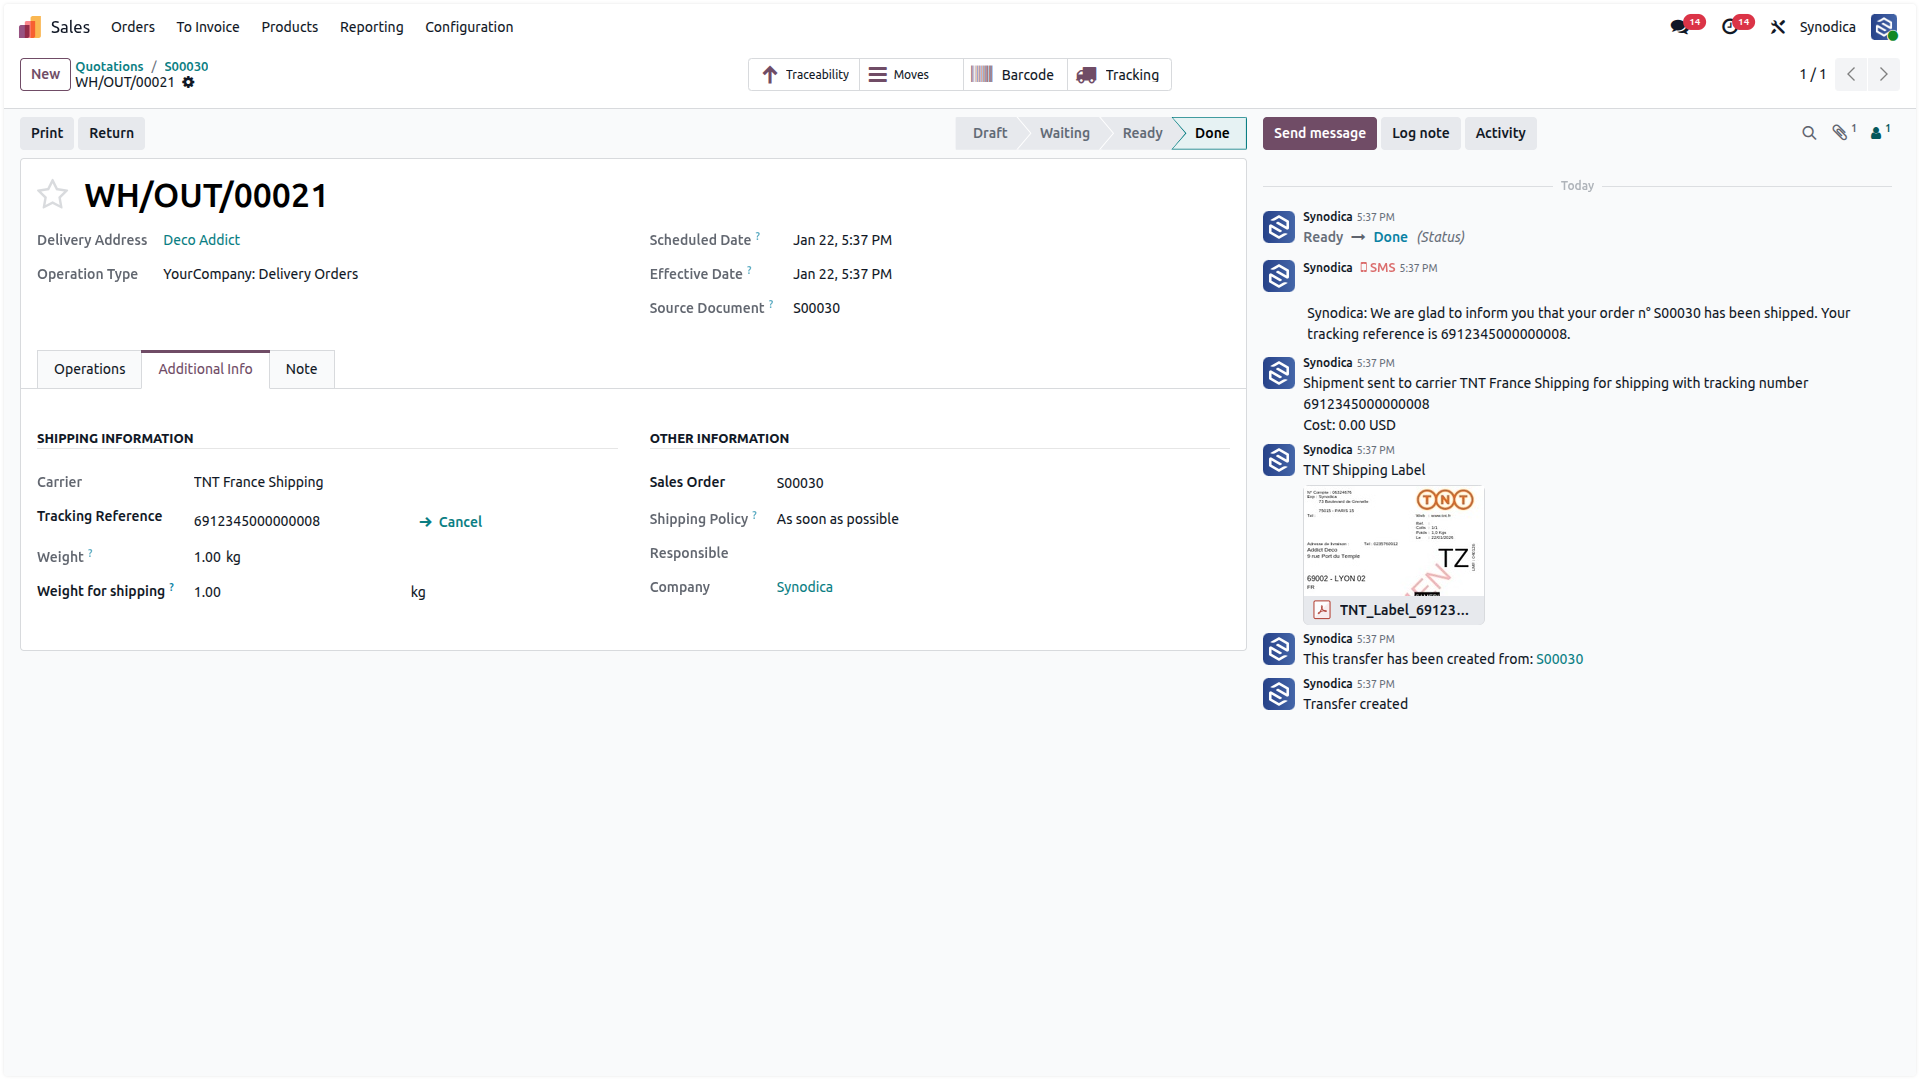1920x1080 pixels.
Task: Switch to the Additional Info tab
Action: click(x=205, y=369)
